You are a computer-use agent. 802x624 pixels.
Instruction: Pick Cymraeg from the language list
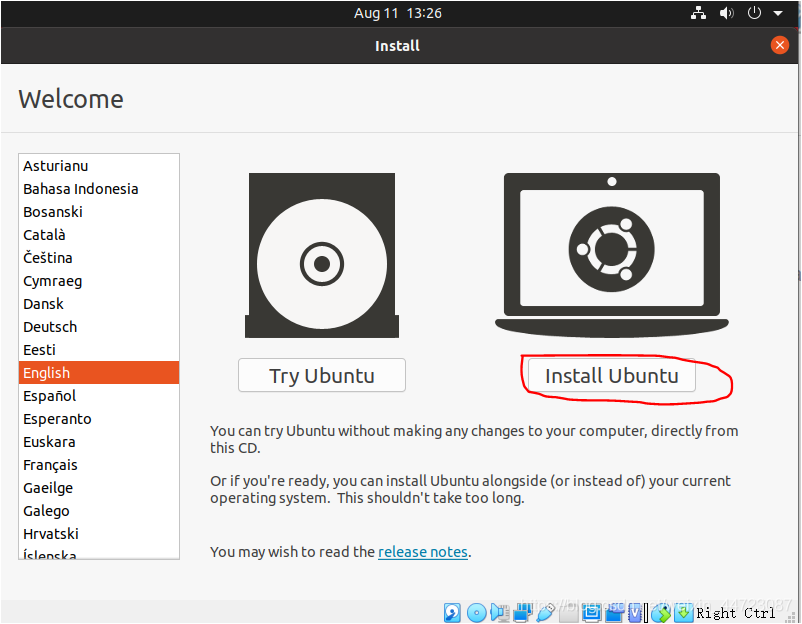[99, 281]
